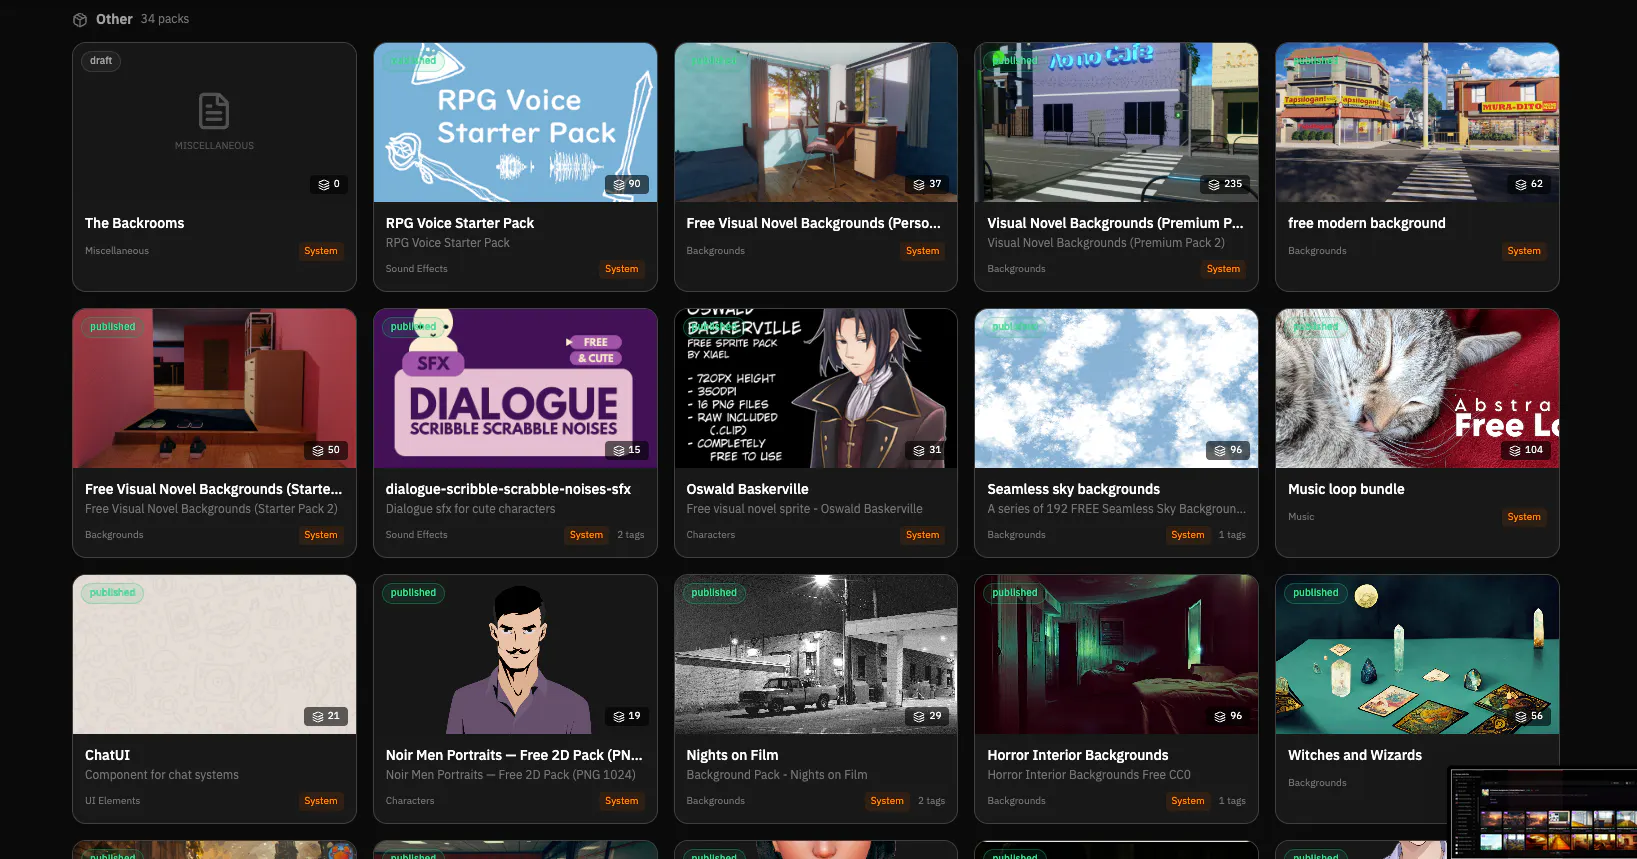This screenshot has height=859, width=1637.
Task: Click the asset count badge 0 on The Backrooms
Action: pyautogui.click(x=329, y=184)
